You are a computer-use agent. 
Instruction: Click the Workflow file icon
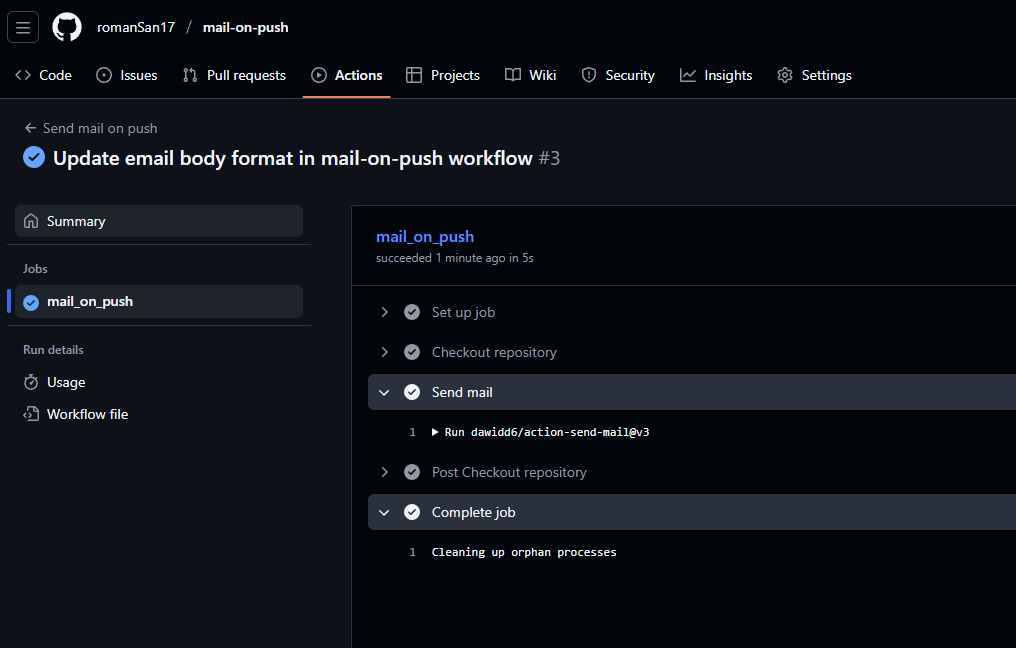[x=31, y=414]
